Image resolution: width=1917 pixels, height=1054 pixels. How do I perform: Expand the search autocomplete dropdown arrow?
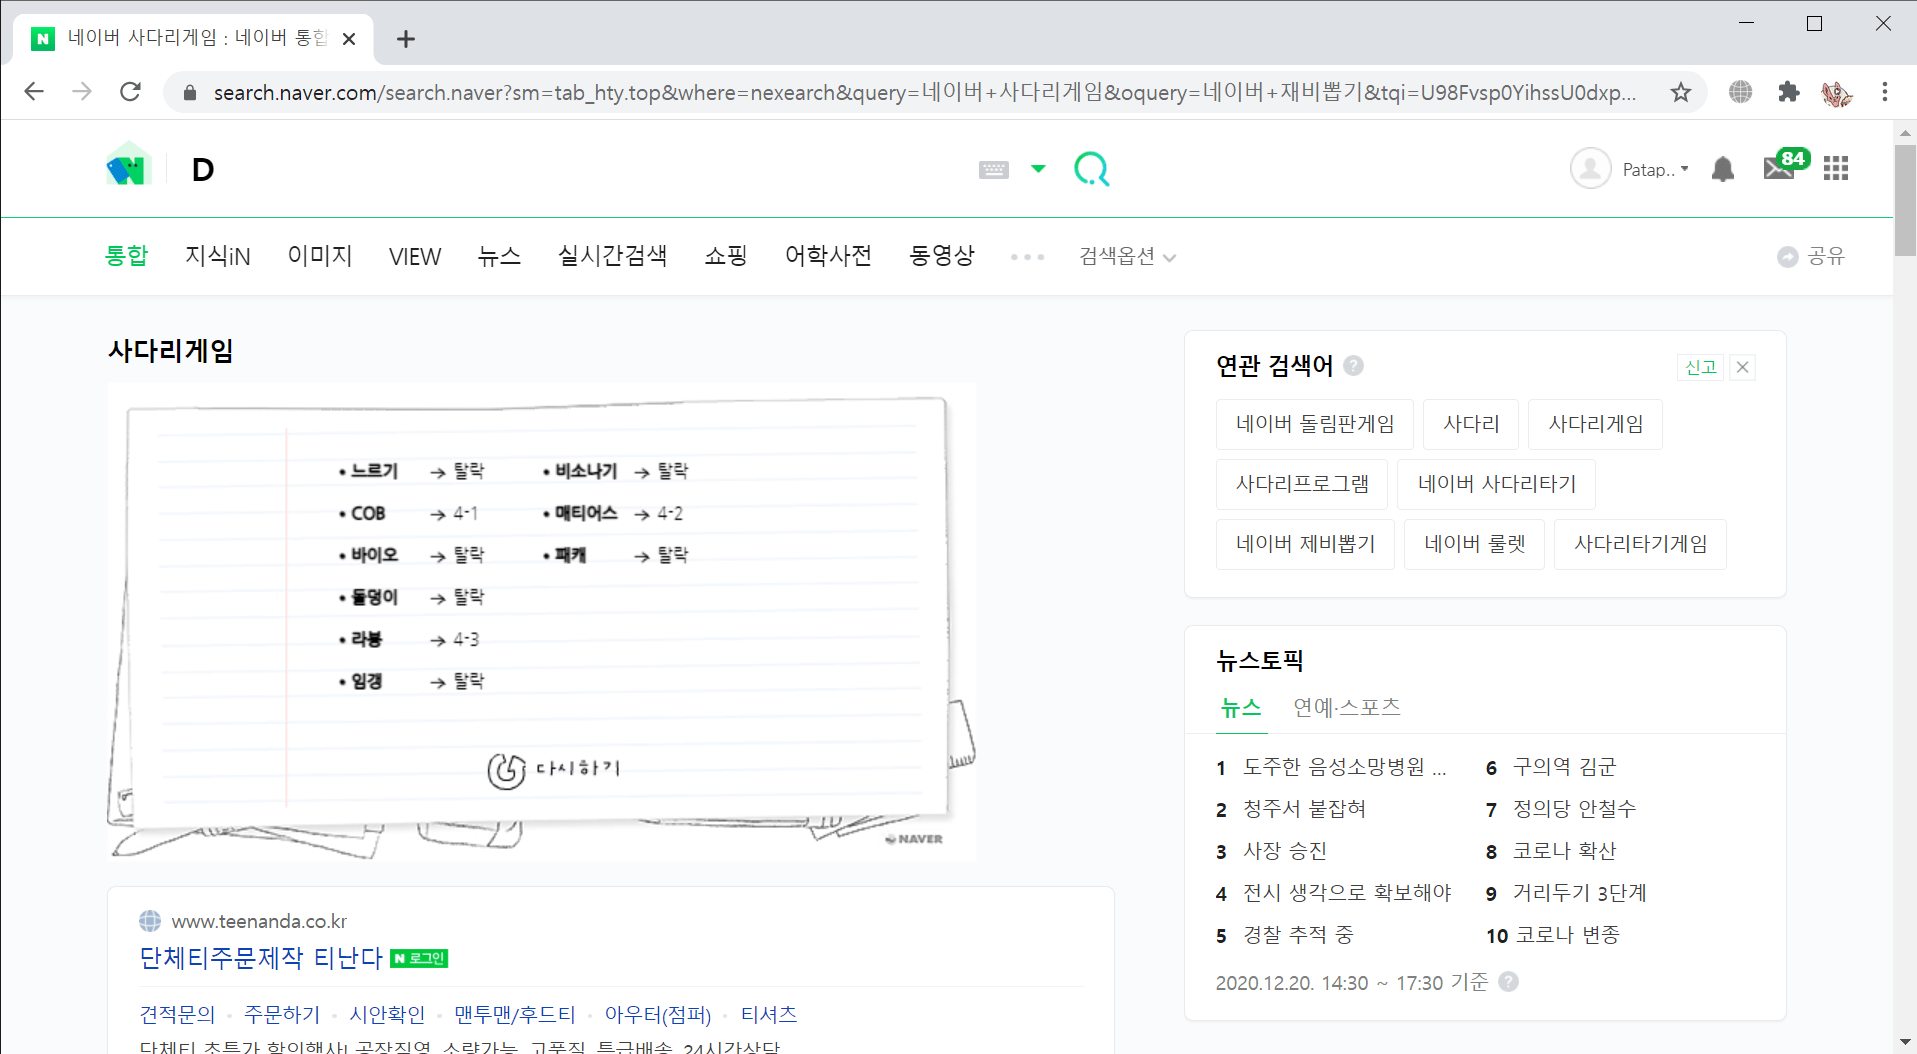[x=1038, y=168]
